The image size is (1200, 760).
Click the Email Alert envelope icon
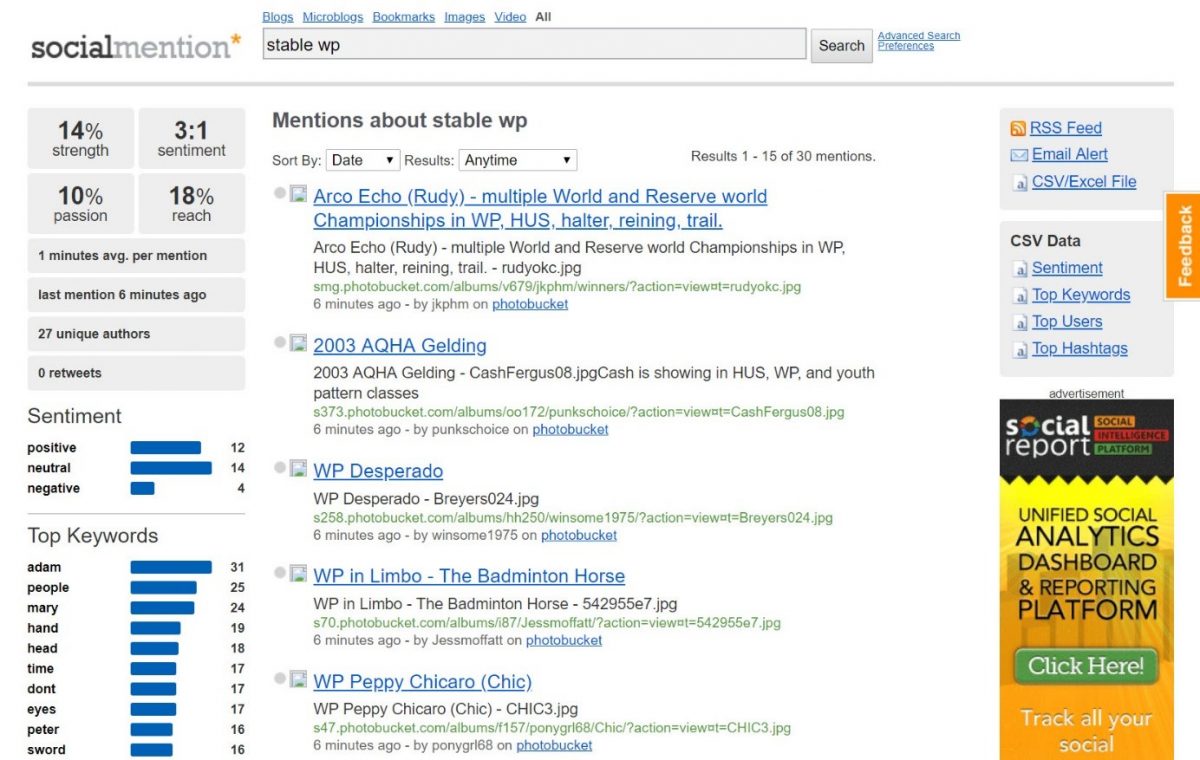tap(1019, 155)
